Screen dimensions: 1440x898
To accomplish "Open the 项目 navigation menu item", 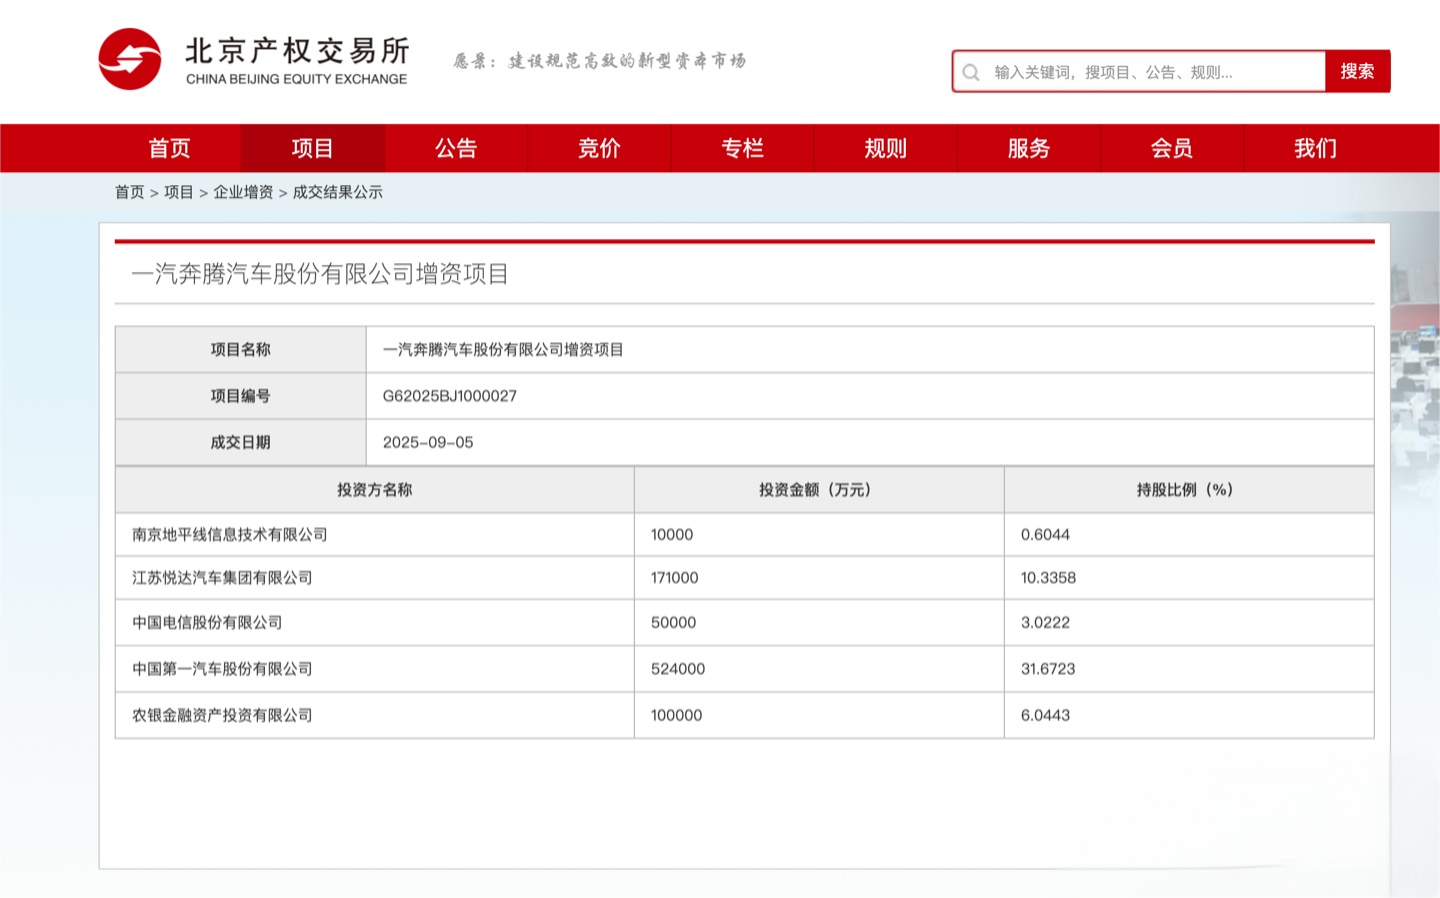I will [312, 148].
